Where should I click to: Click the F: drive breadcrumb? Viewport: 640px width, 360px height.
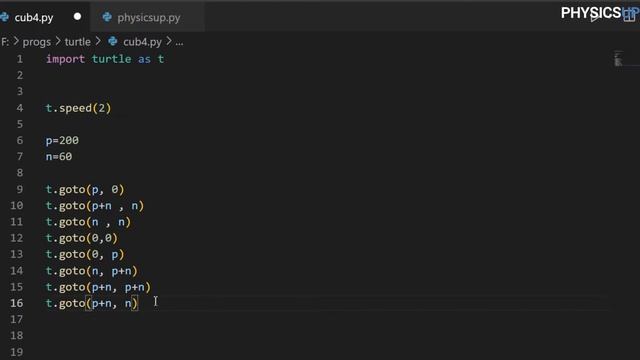tap(5, 42)
